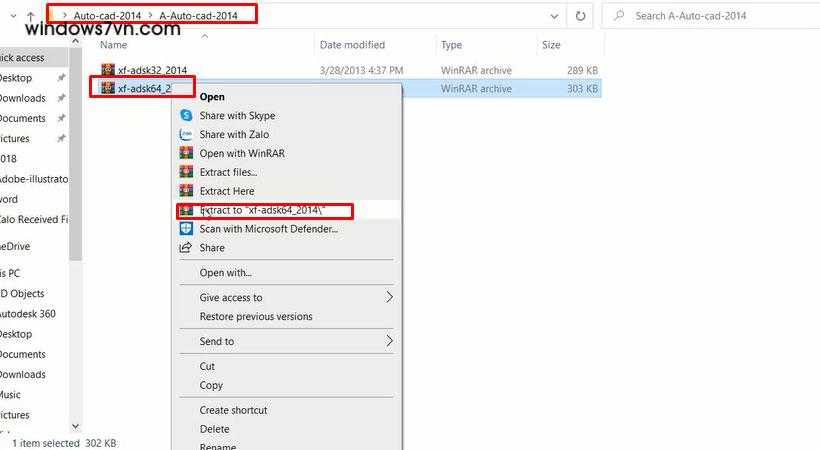The height and width of the screenshot is (450, 820).
Task: Expand the Send to submenu arrow
Action: (x=389, y=342)
